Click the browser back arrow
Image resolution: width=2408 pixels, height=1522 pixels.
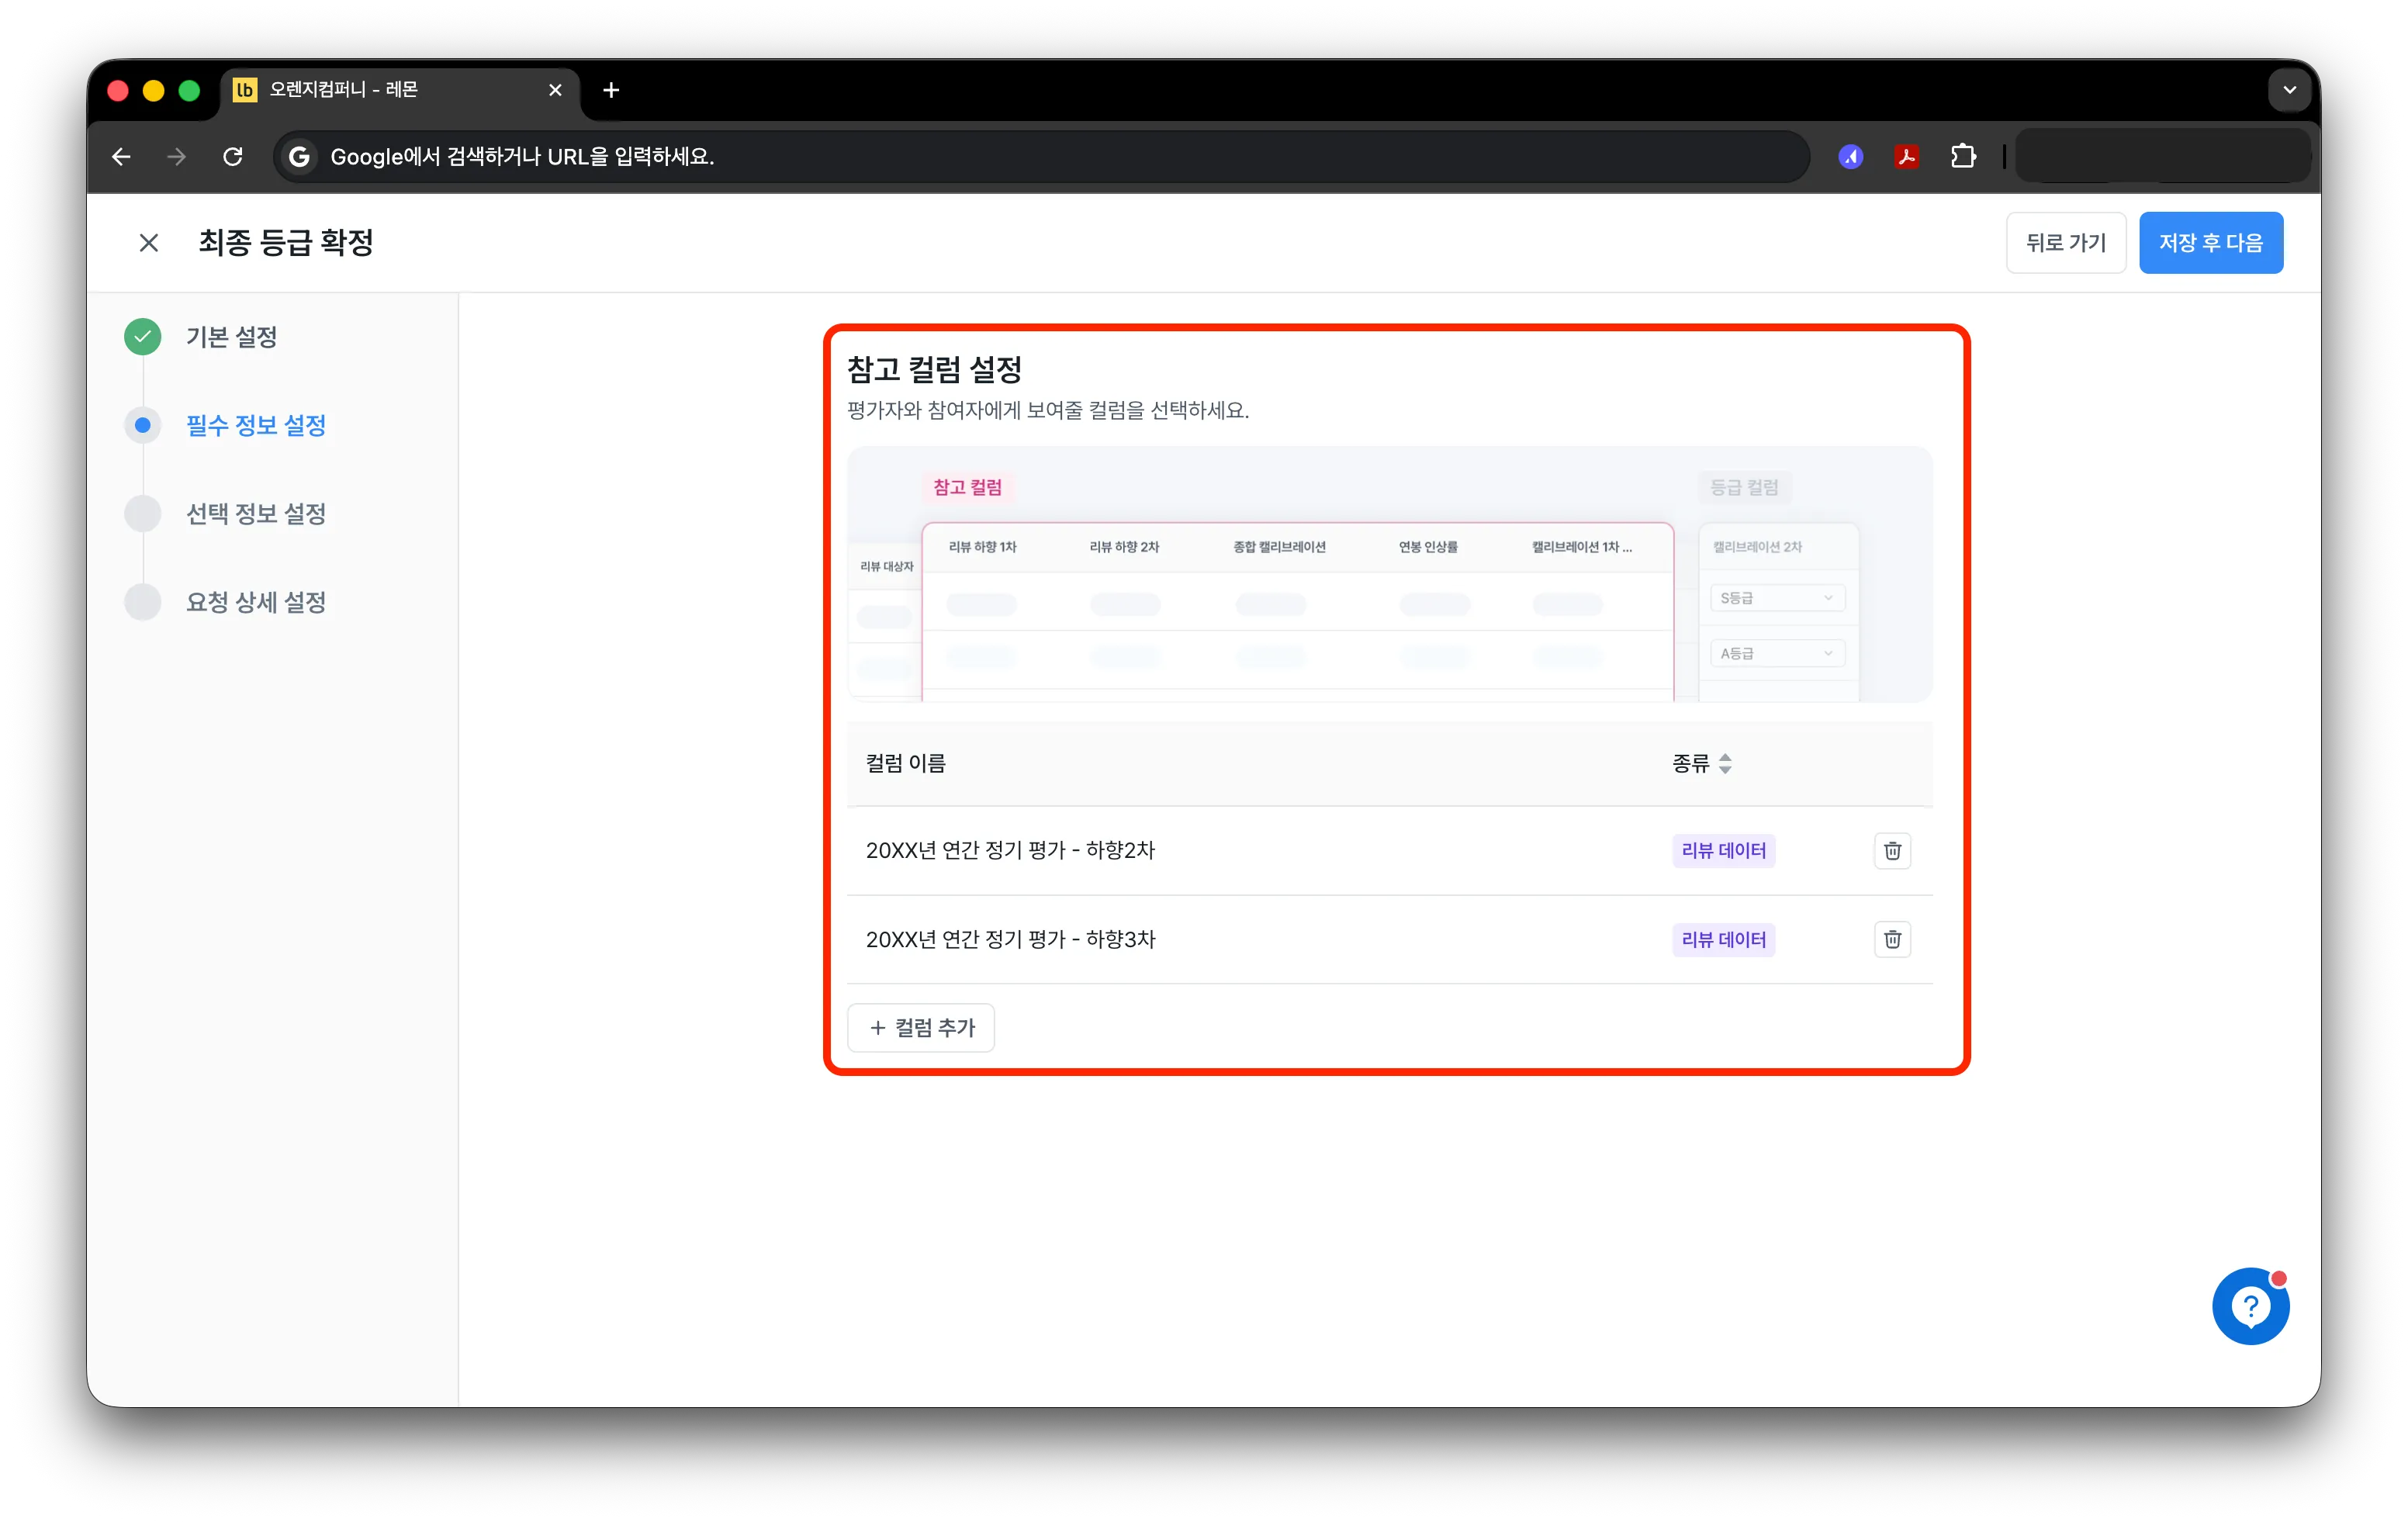click(x=121, y=156)
